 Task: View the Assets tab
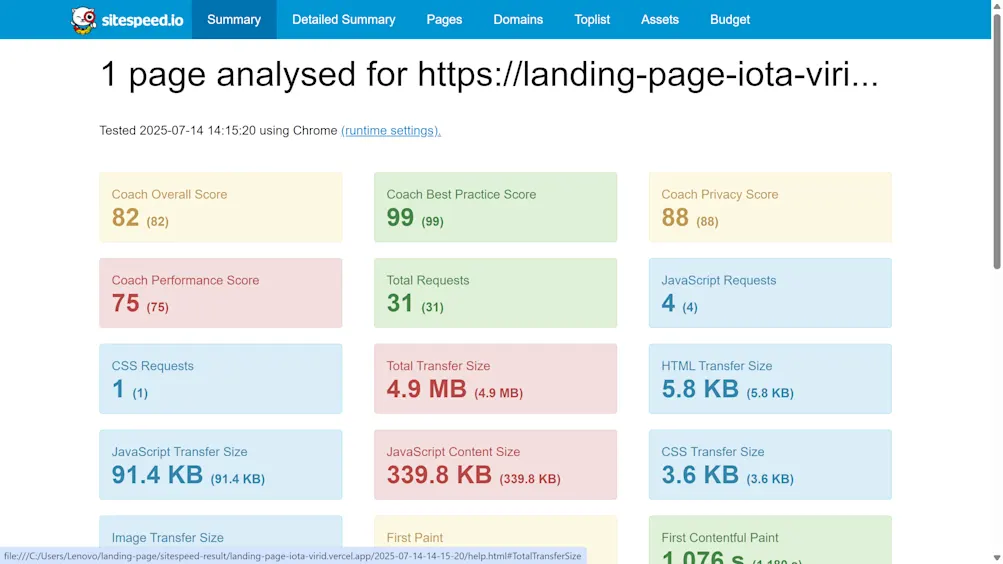pos(659,20)
